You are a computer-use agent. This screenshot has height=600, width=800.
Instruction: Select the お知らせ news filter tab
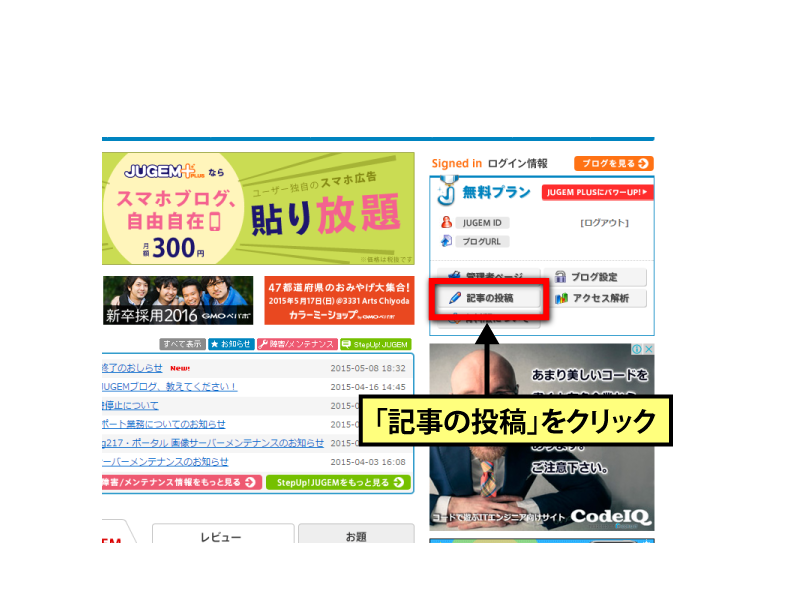coord(231,344)
